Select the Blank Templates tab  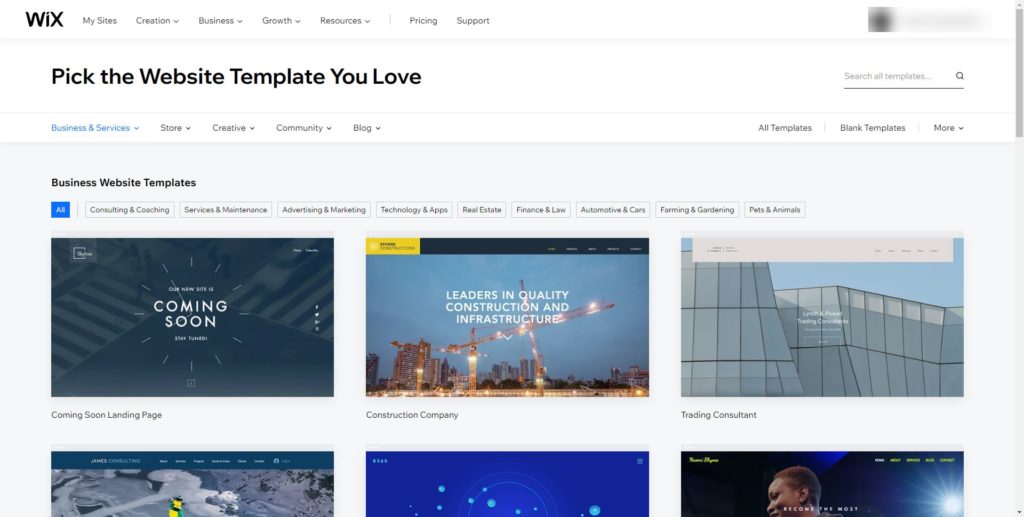(x=872, y=128)
